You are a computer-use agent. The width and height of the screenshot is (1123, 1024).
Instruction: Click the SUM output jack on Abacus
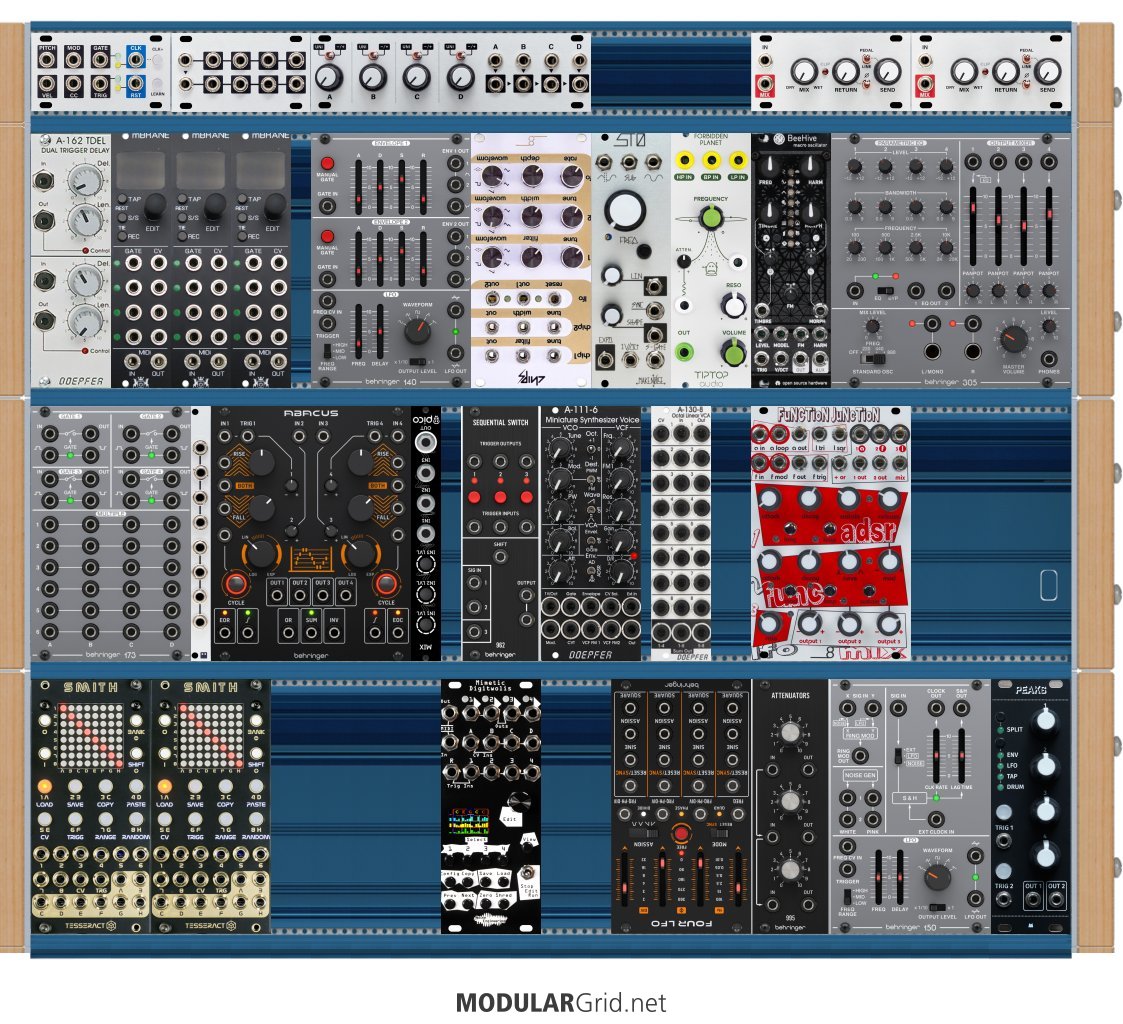pyautogui.click(x=311, y=632)
